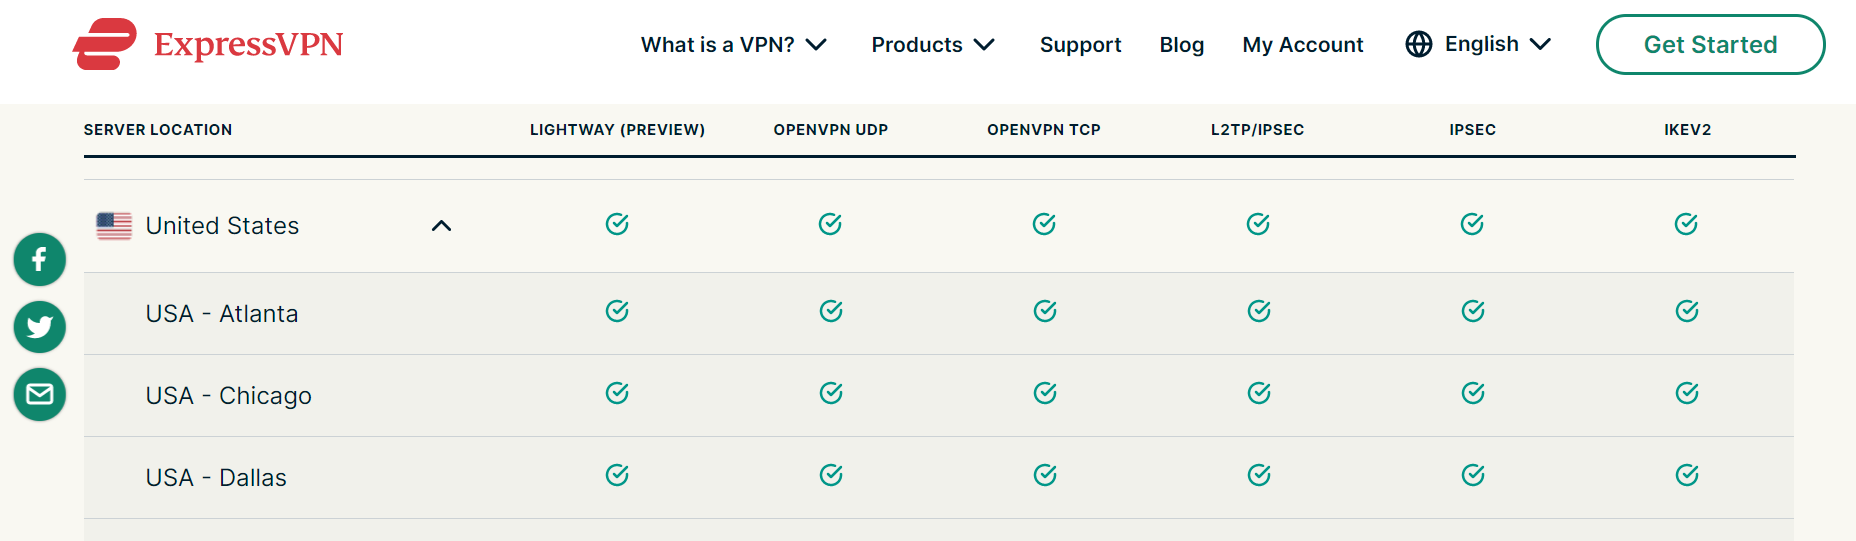Share page via email envelope icon

pyautogui.click(x=40, y=394)
